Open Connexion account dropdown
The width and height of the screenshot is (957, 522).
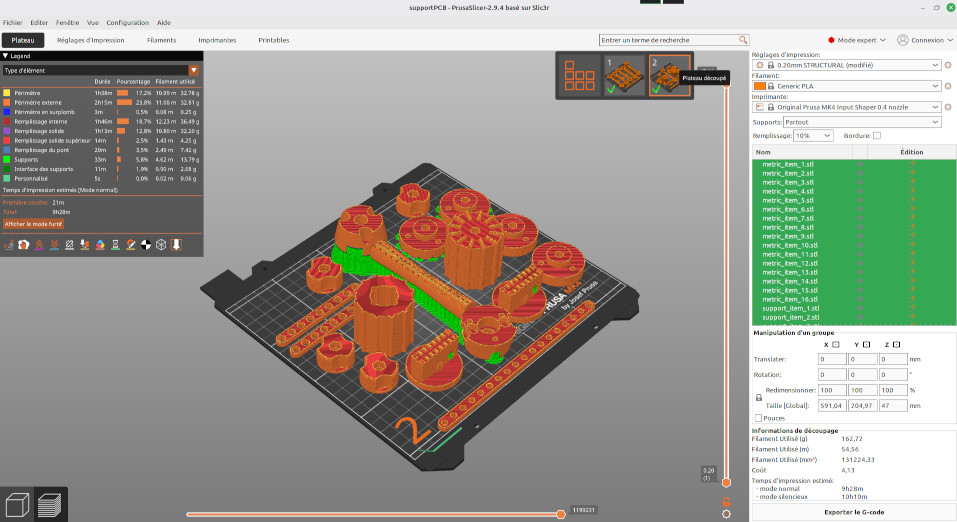pyautogui.click(x=925, y=40)
